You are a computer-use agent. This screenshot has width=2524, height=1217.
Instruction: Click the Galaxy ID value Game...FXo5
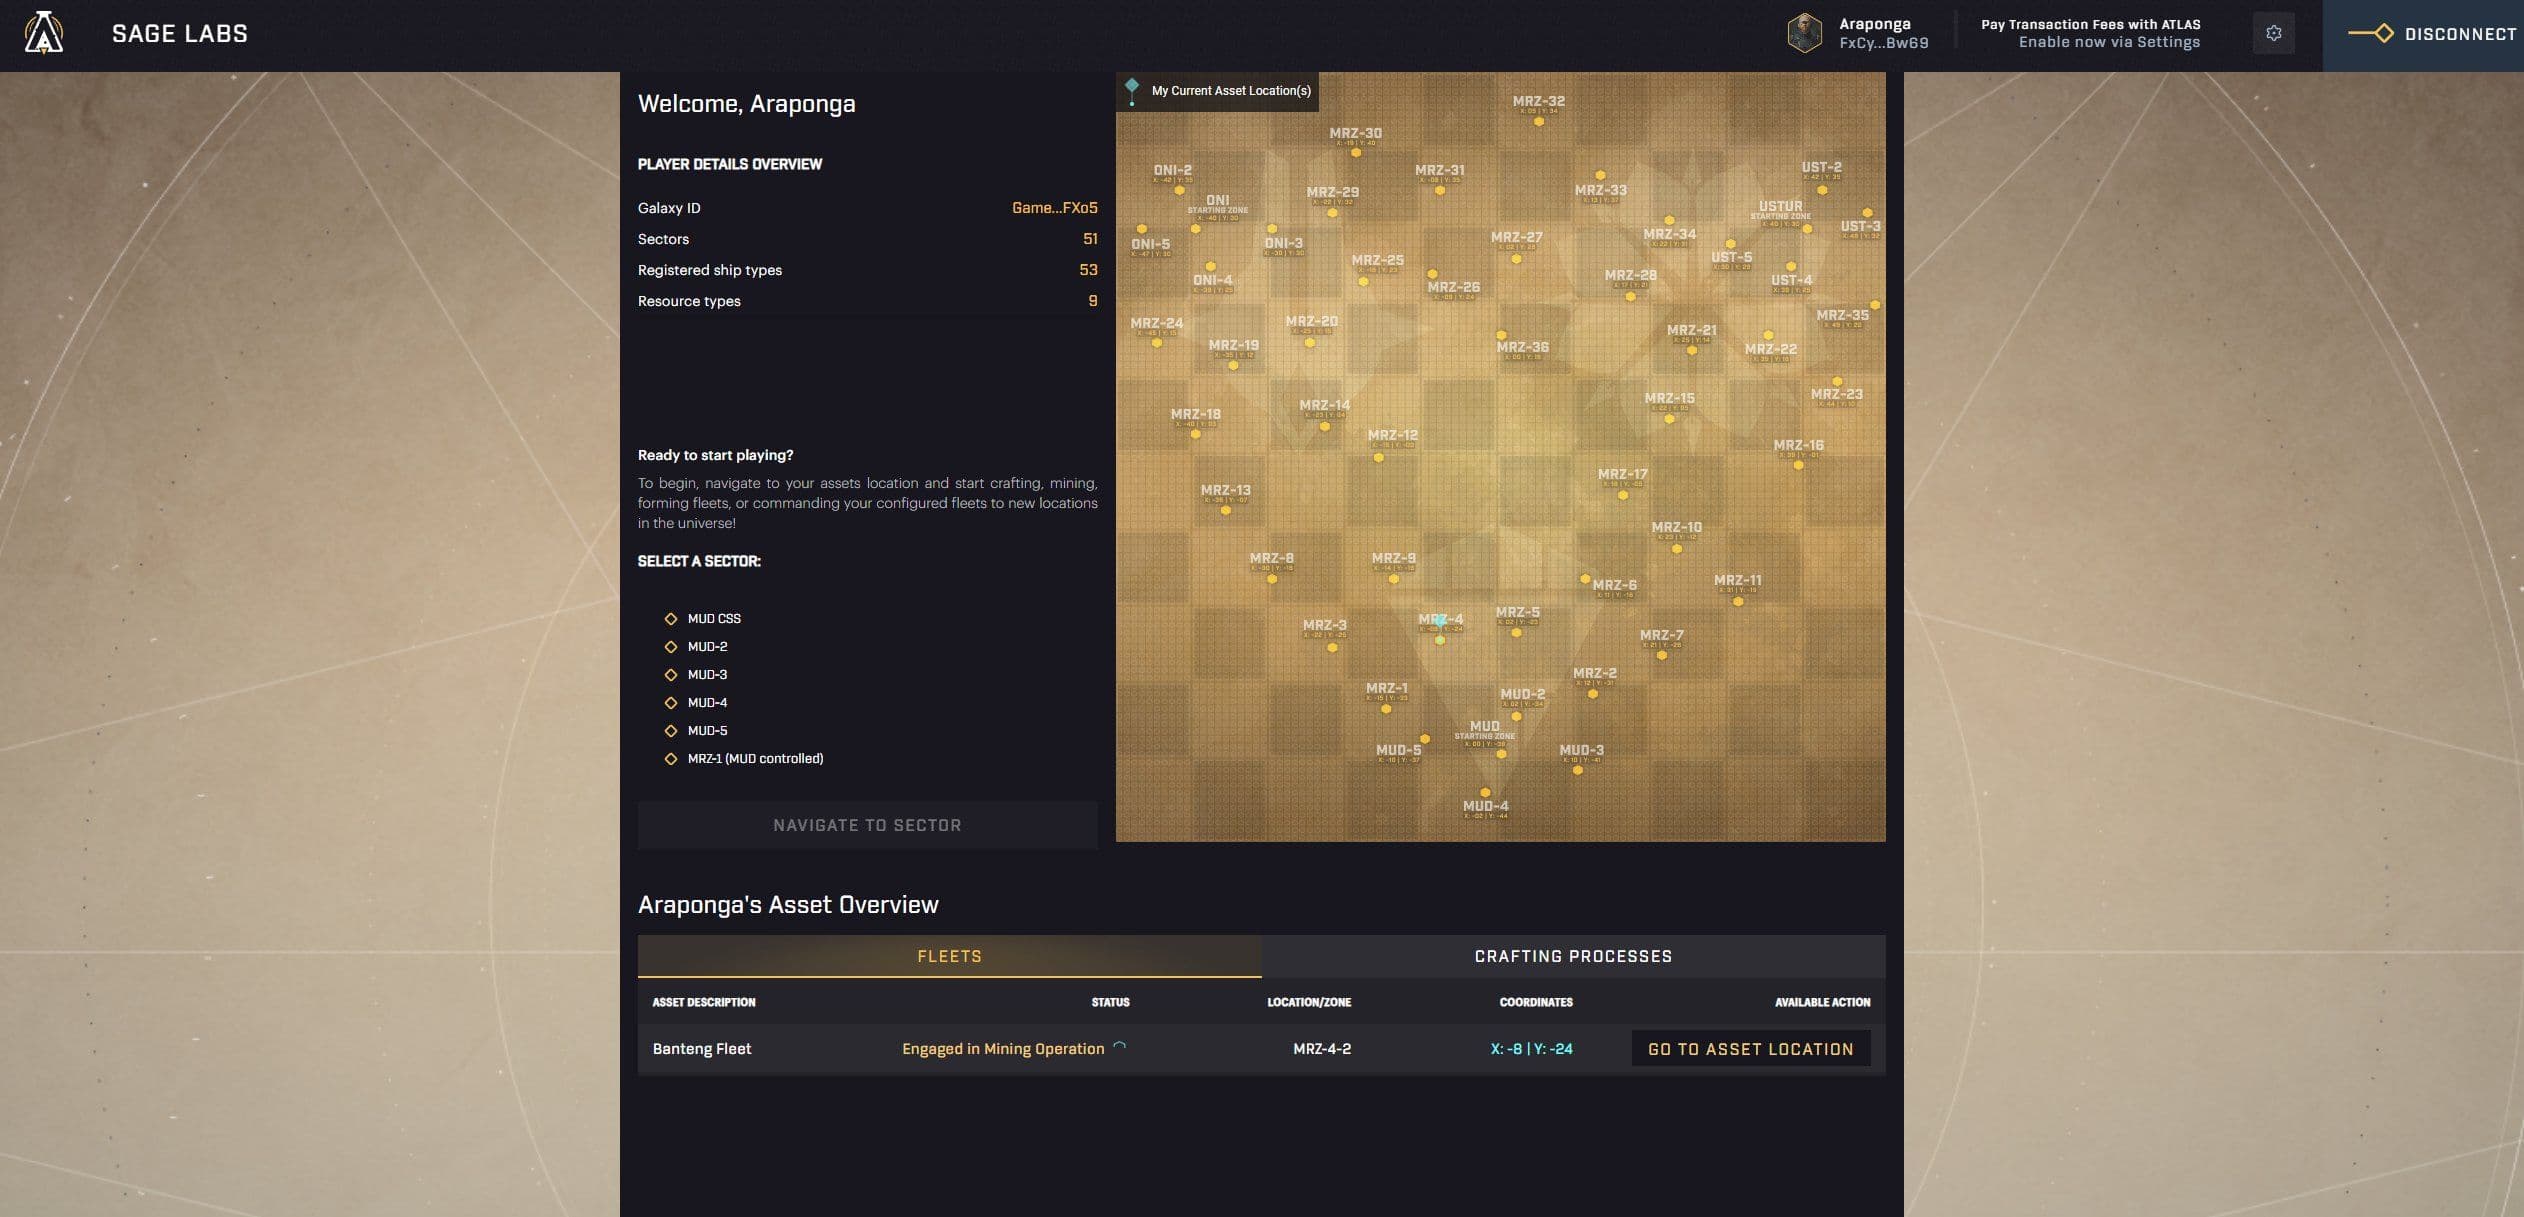1054,208
